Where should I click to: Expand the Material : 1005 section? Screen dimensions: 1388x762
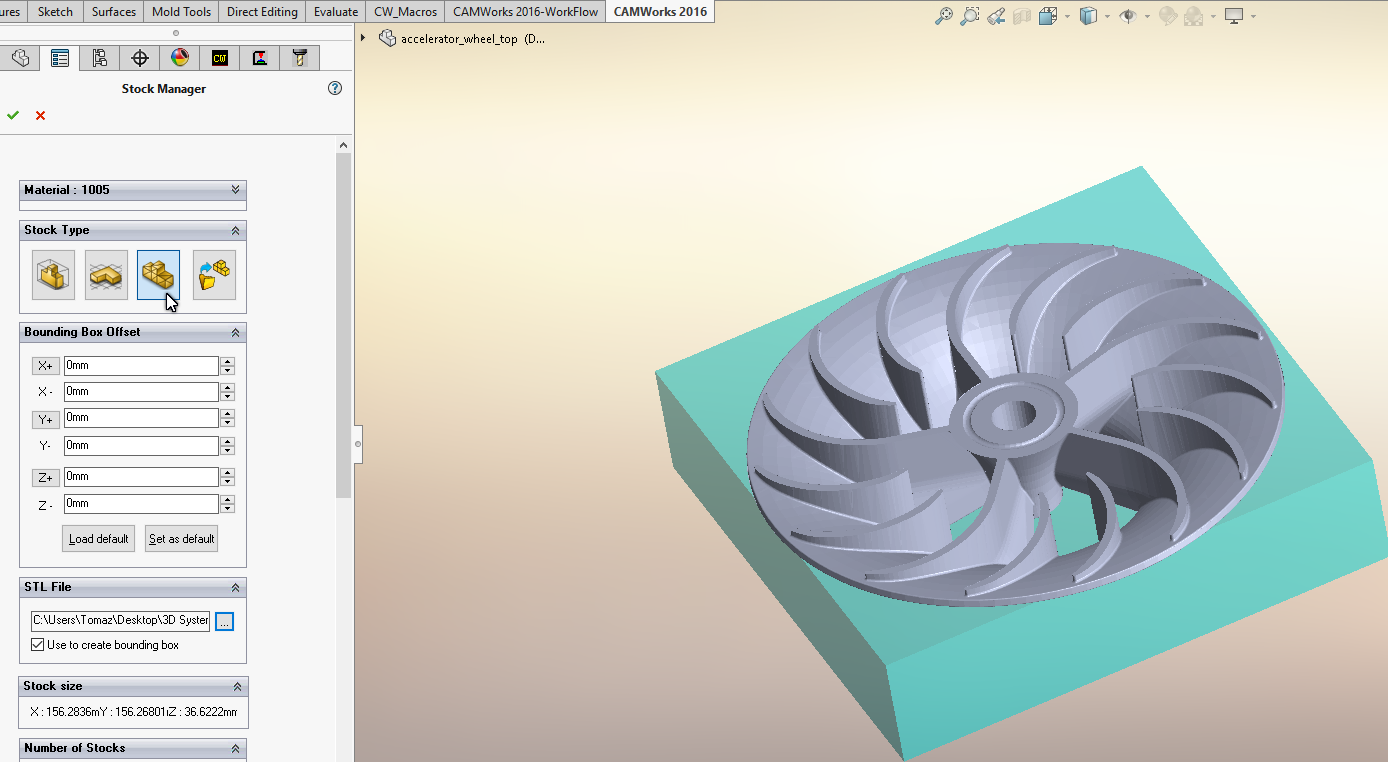click(x=235, y=190)
